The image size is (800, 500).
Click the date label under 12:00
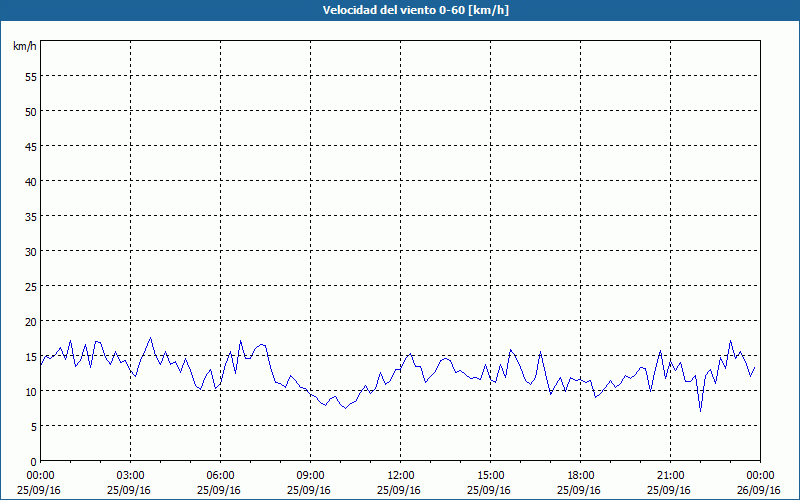point(399,490)
